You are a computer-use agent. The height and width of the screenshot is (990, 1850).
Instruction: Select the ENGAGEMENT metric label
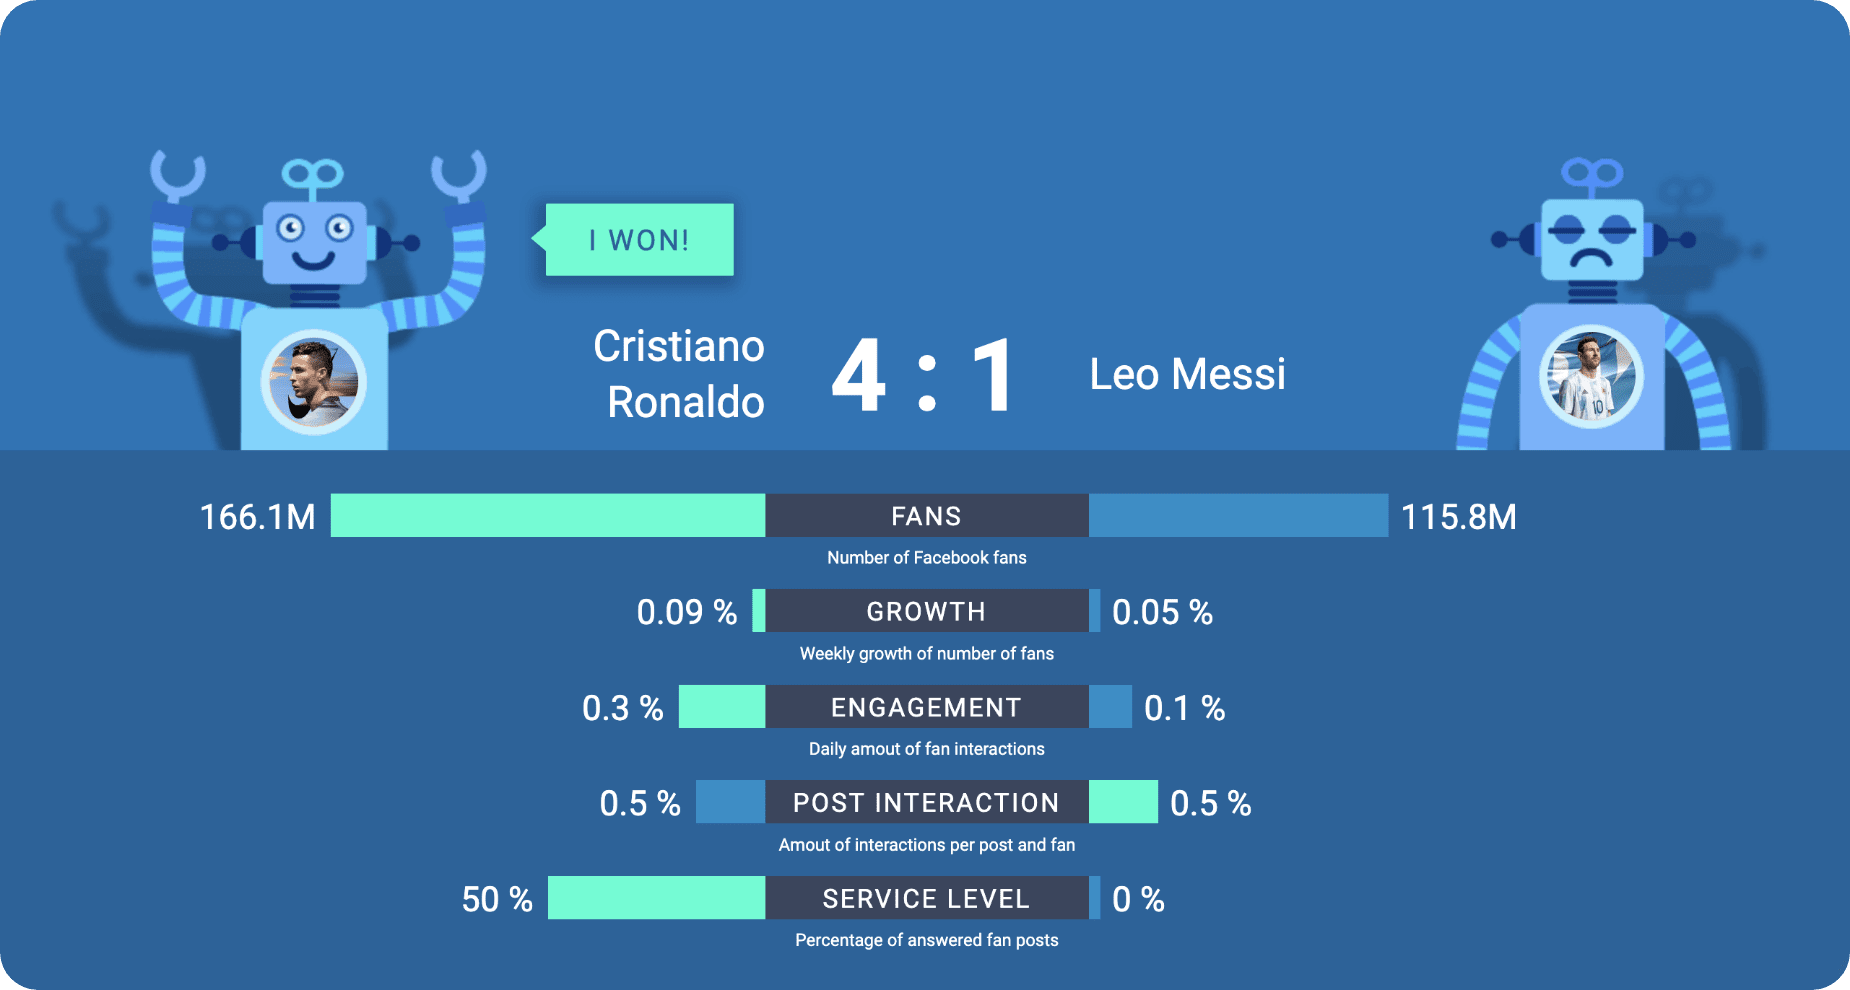926,707
